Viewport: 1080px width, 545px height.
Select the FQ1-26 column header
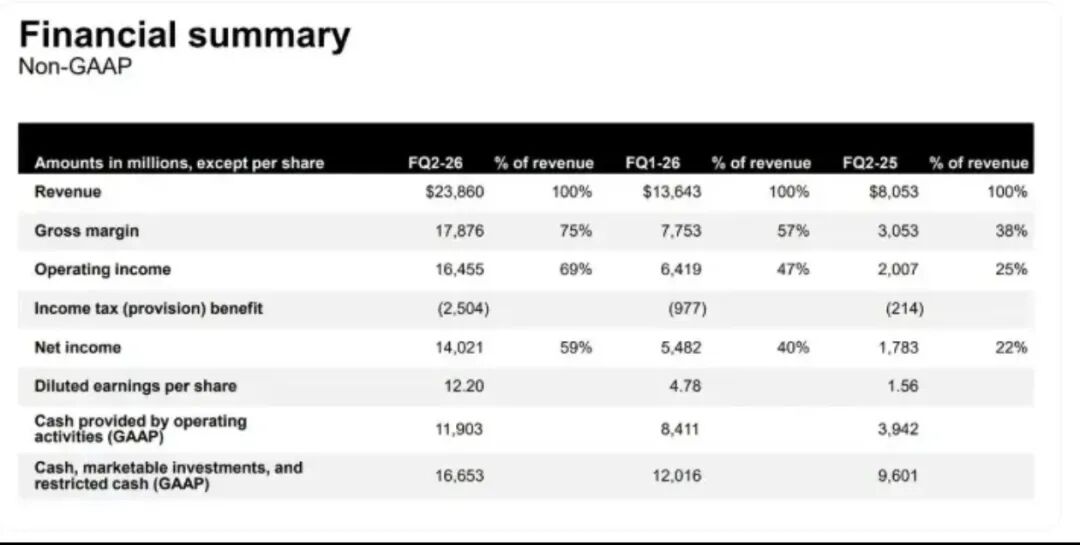652,163
